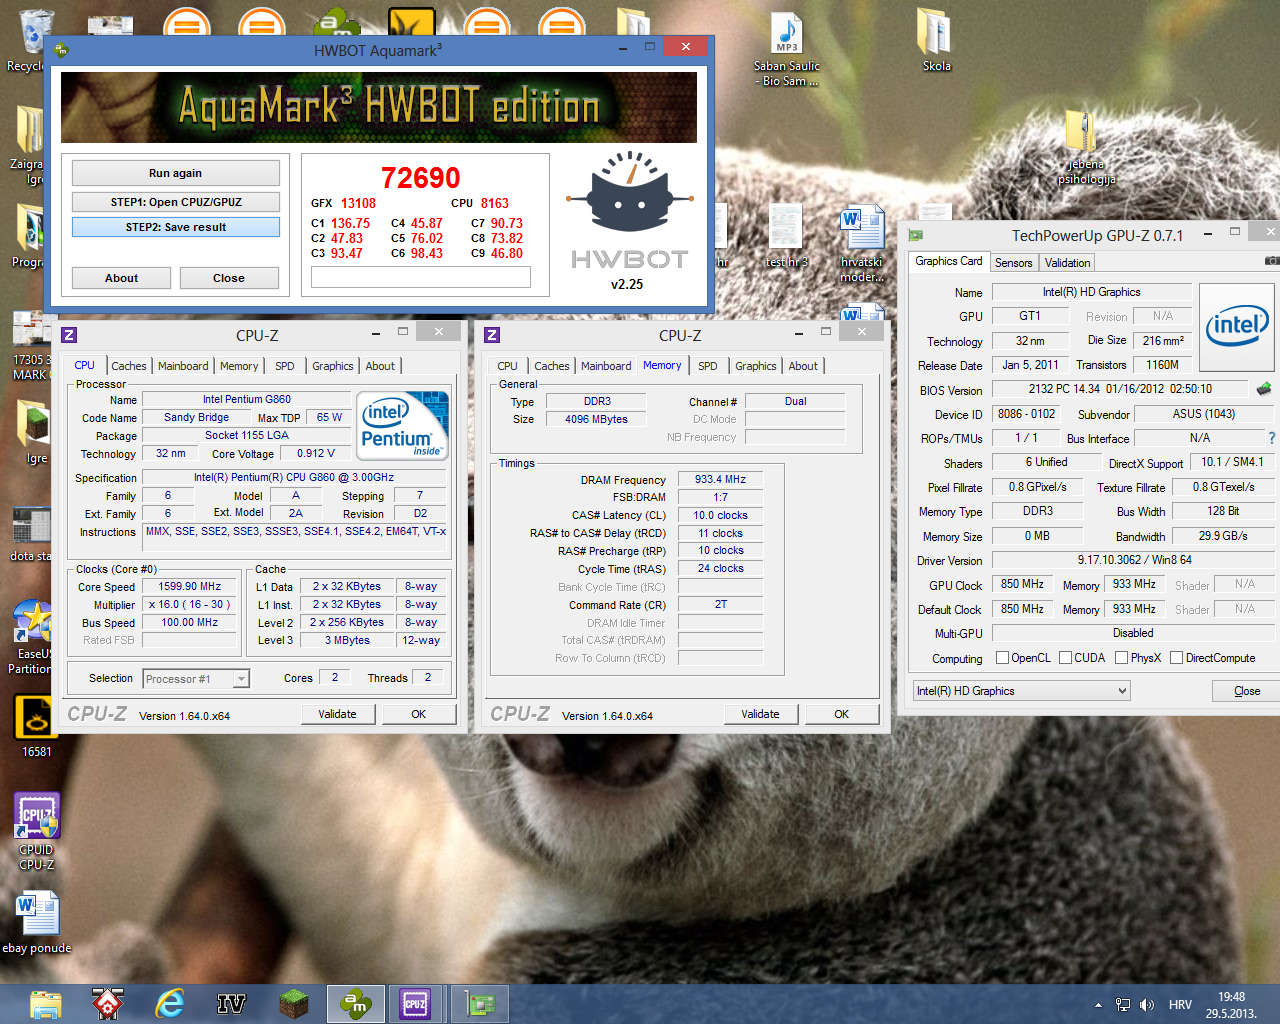Click the Intel Pentium logo in CPU-Z

403,425
